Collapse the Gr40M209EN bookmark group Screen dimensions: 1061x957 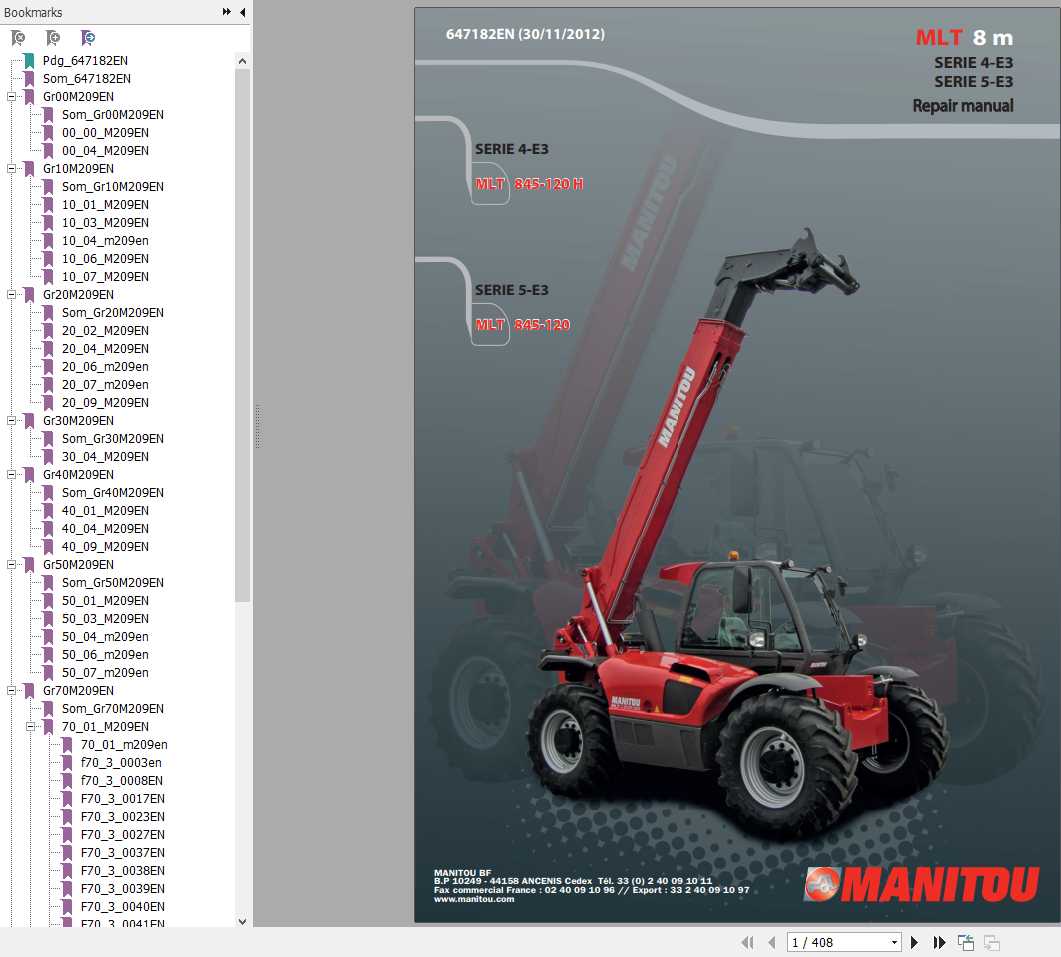point(12,474)
